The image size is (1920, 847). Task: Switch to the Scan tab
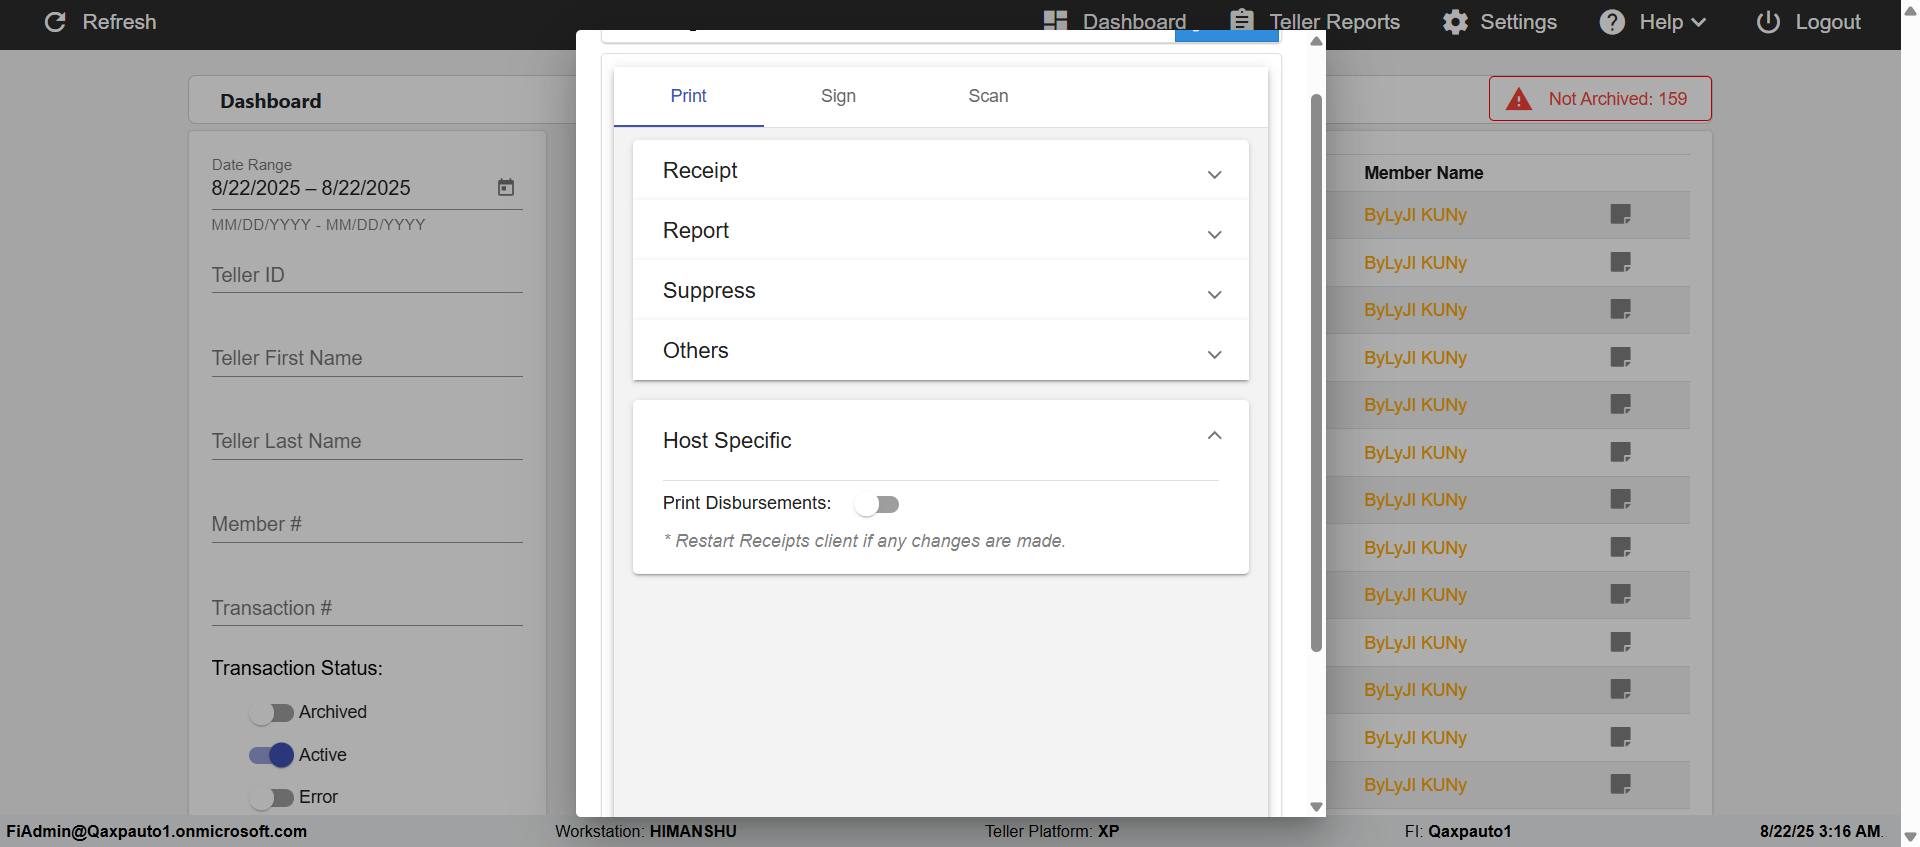click(988, 96)
